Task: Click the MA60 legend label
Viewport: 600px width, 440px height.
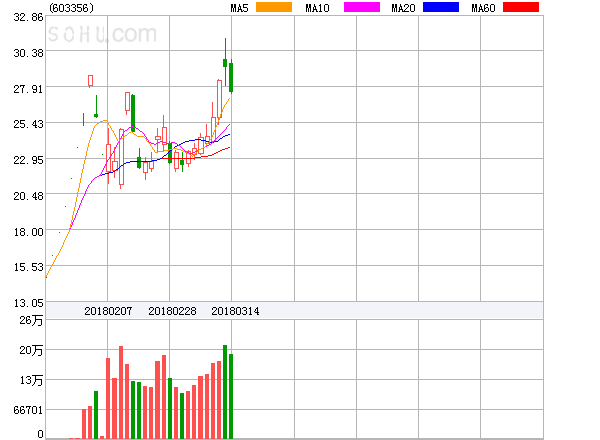Action: click(x=483, y=8)
